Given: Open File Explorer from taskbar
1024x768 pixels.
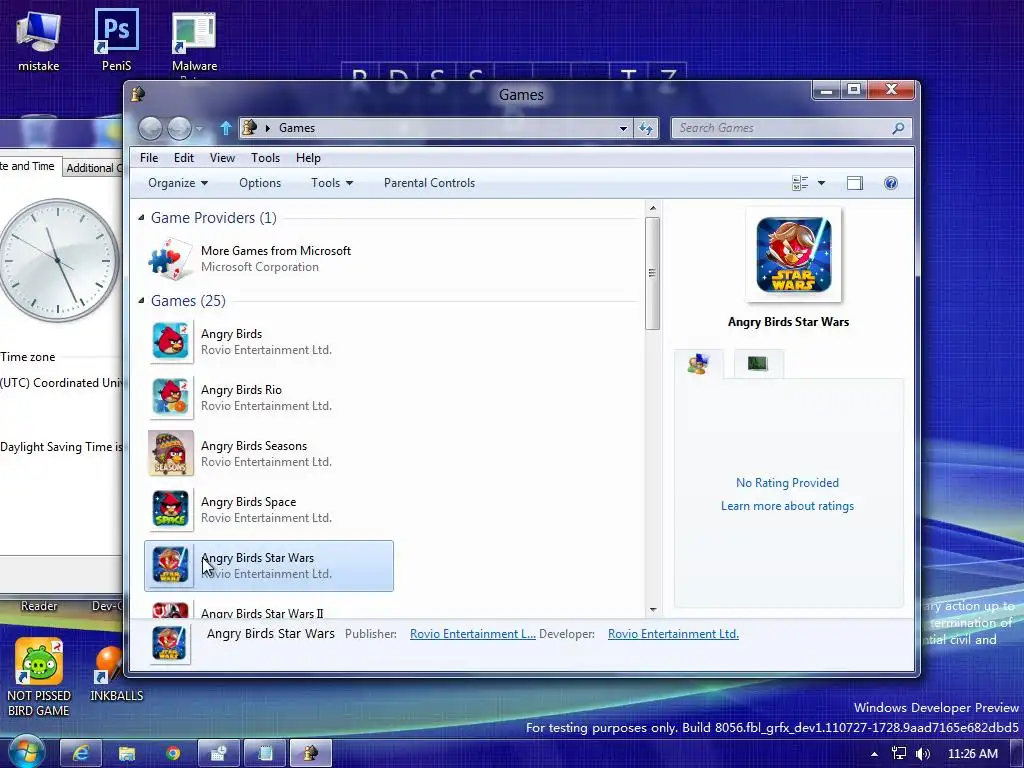Looking at the screenshot, I should pos(127,754).
